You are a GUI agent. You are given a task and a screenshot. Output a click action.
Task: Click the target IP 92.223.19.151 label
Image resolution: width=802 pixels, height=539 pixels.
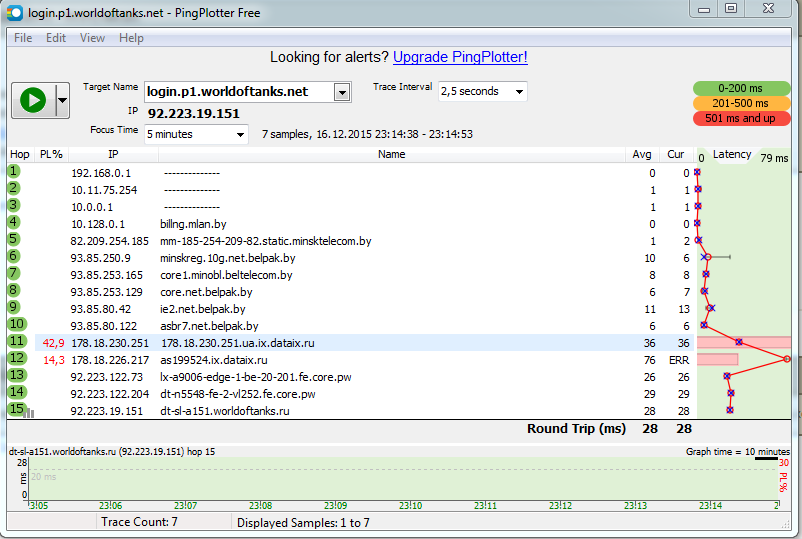coord(193,113)
